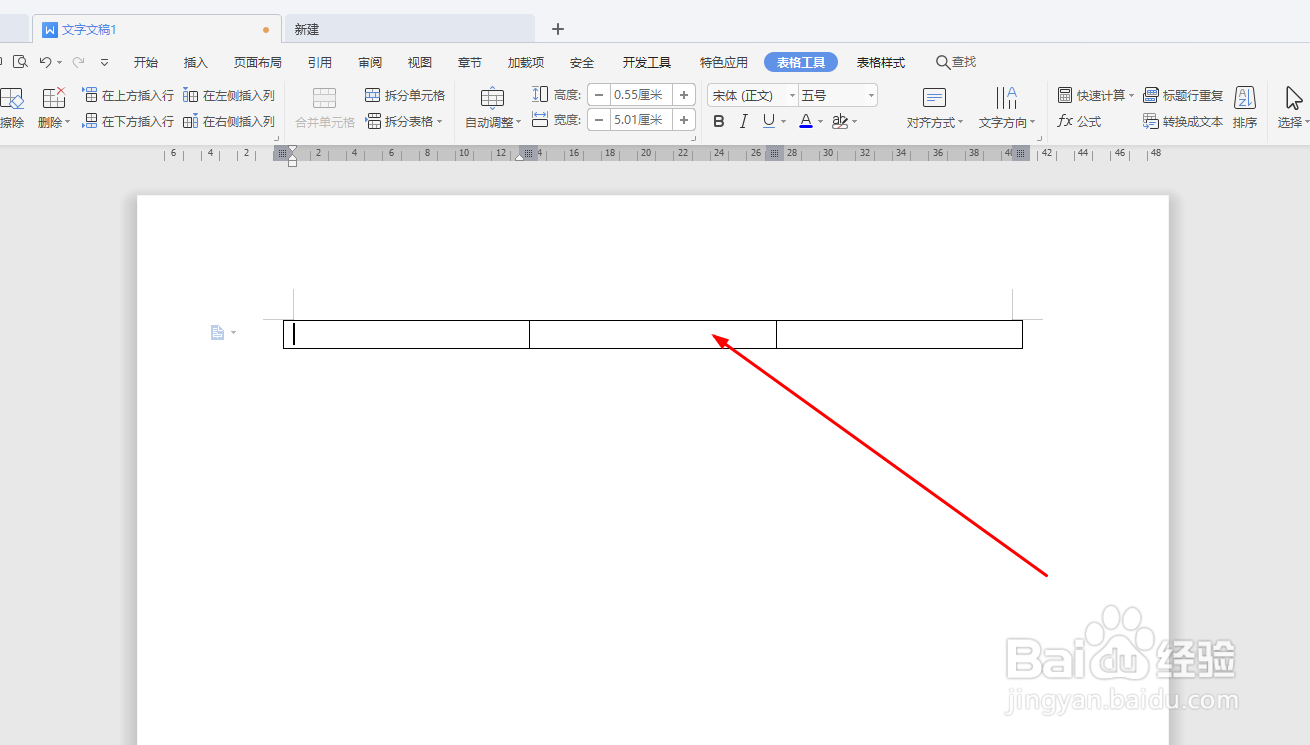This screenshot has height=745, width=1310.
Task: Click Convert to Text (转换成文本)
Action: 1183,121
